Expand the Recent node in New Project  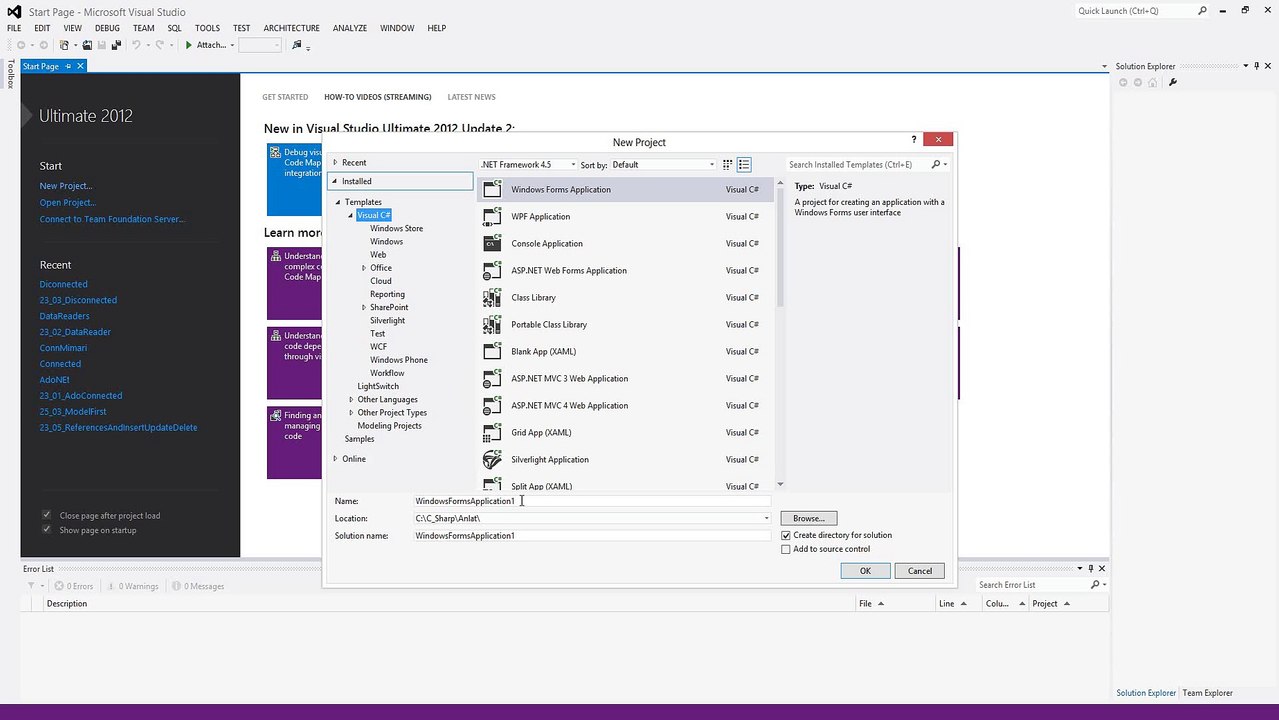click(336, 162)
